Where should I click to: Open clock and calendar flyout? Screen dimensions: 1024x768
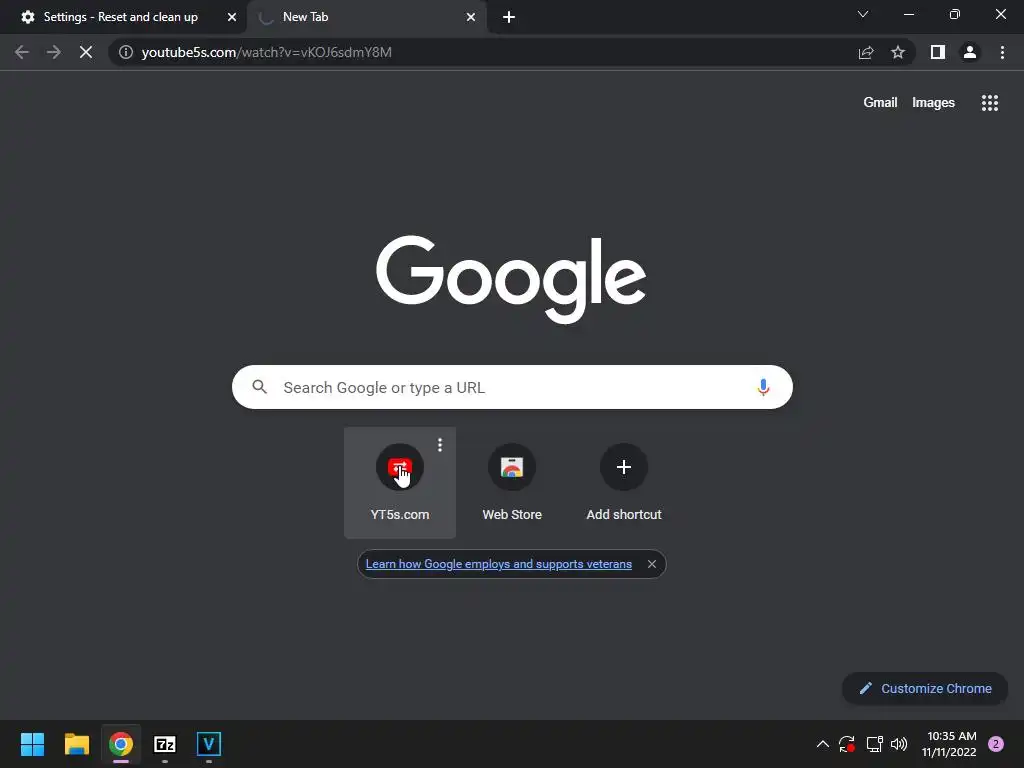pos(950,744)
